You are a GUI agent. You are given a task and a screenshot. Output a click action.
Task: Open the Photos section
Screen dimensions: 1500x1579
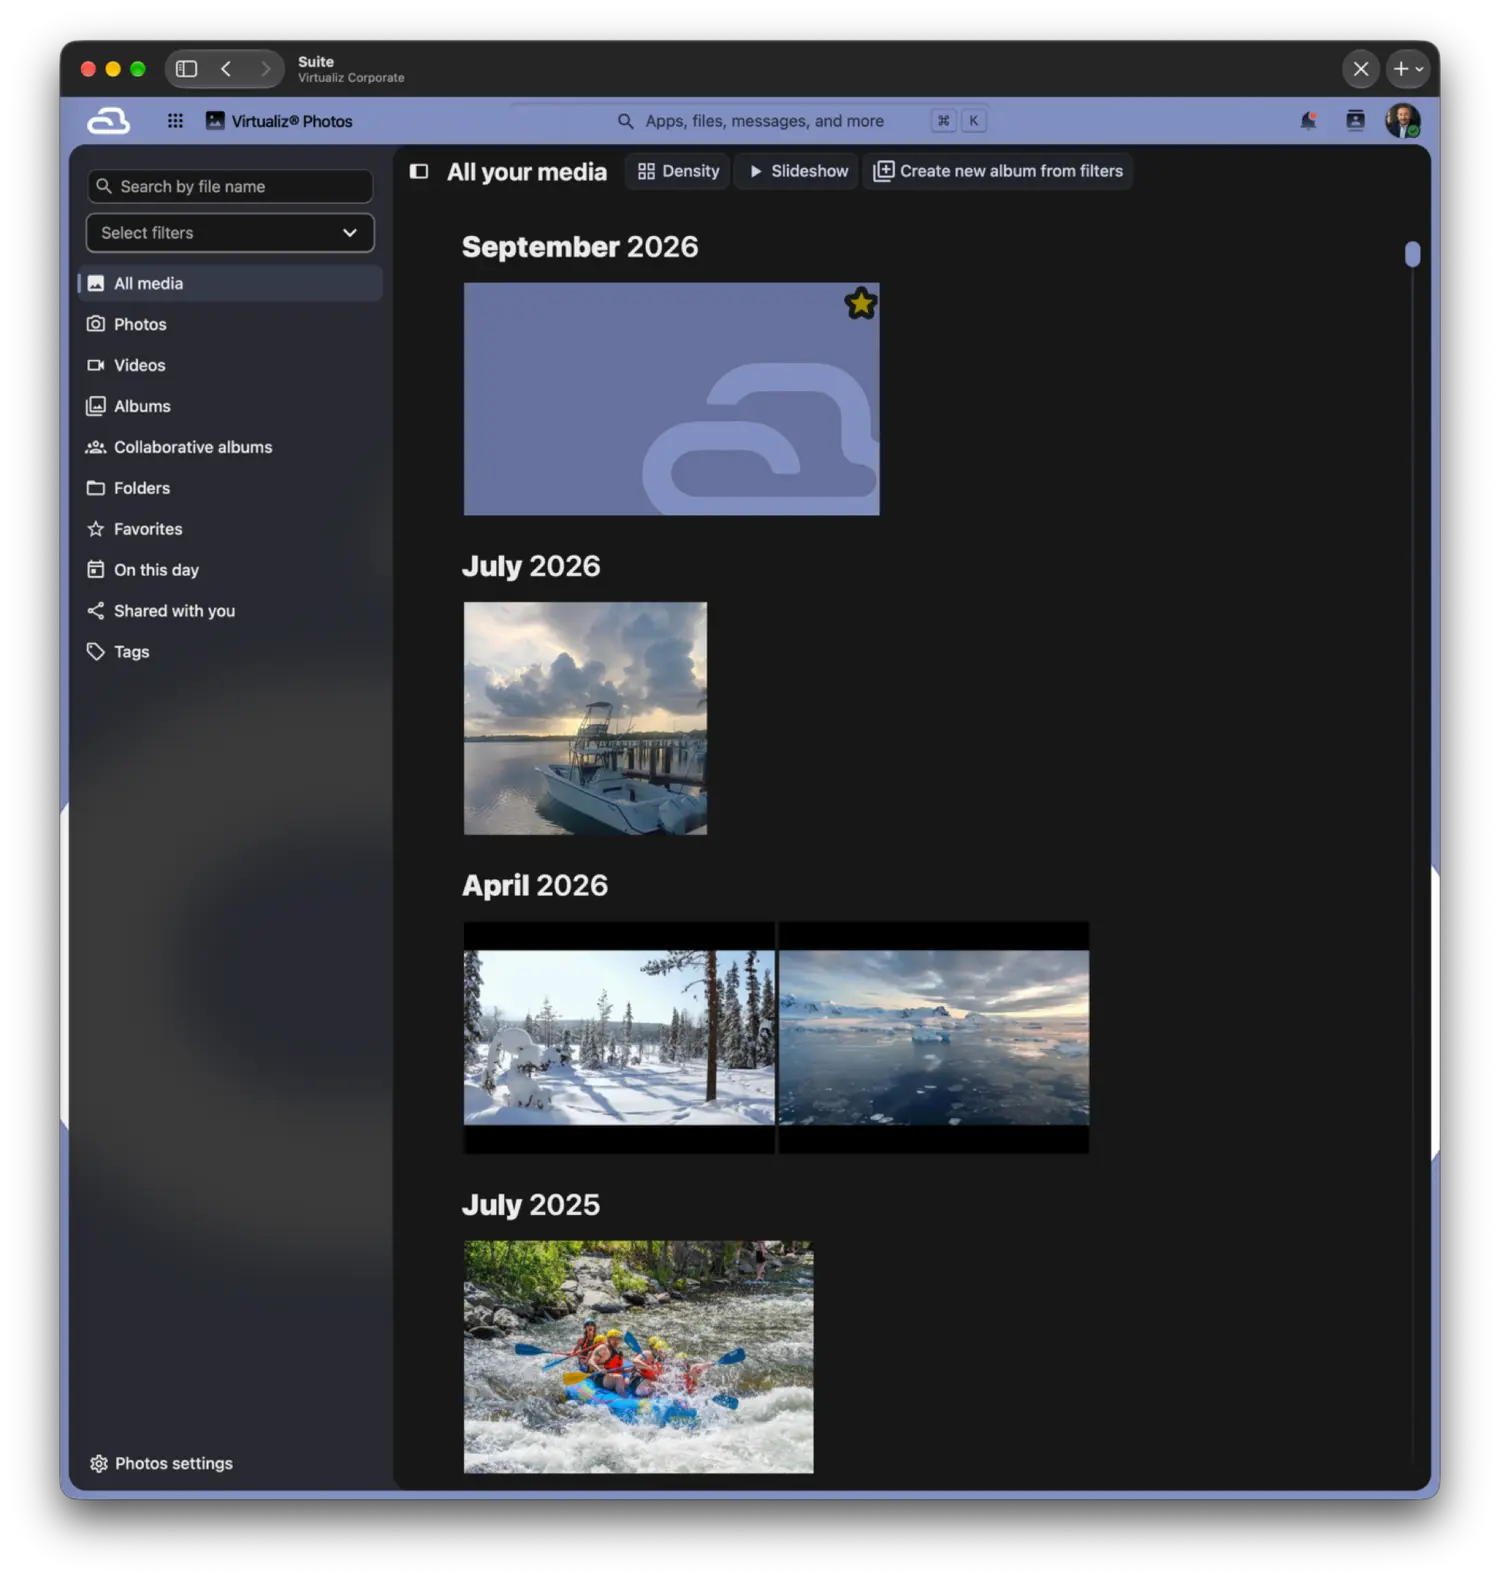pyautogui.click(x=230, y=324)
